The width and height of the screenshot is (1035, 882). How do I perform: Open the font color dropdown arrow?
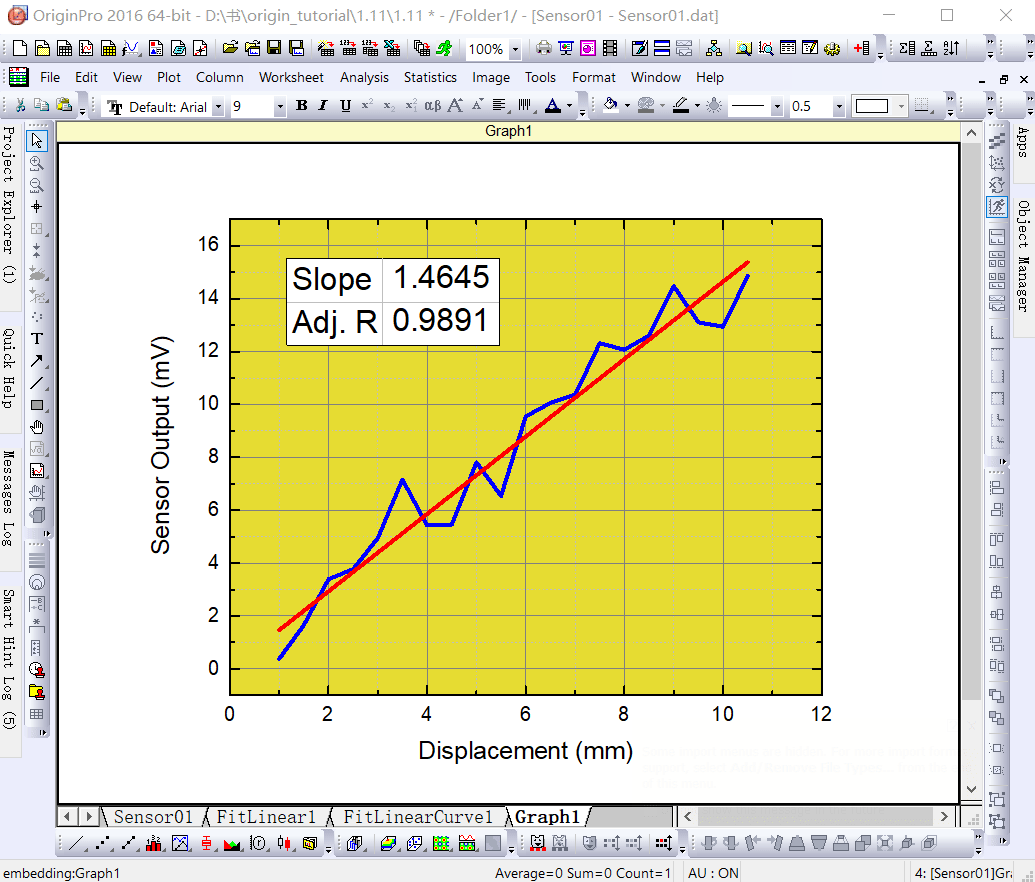point(569,106)
